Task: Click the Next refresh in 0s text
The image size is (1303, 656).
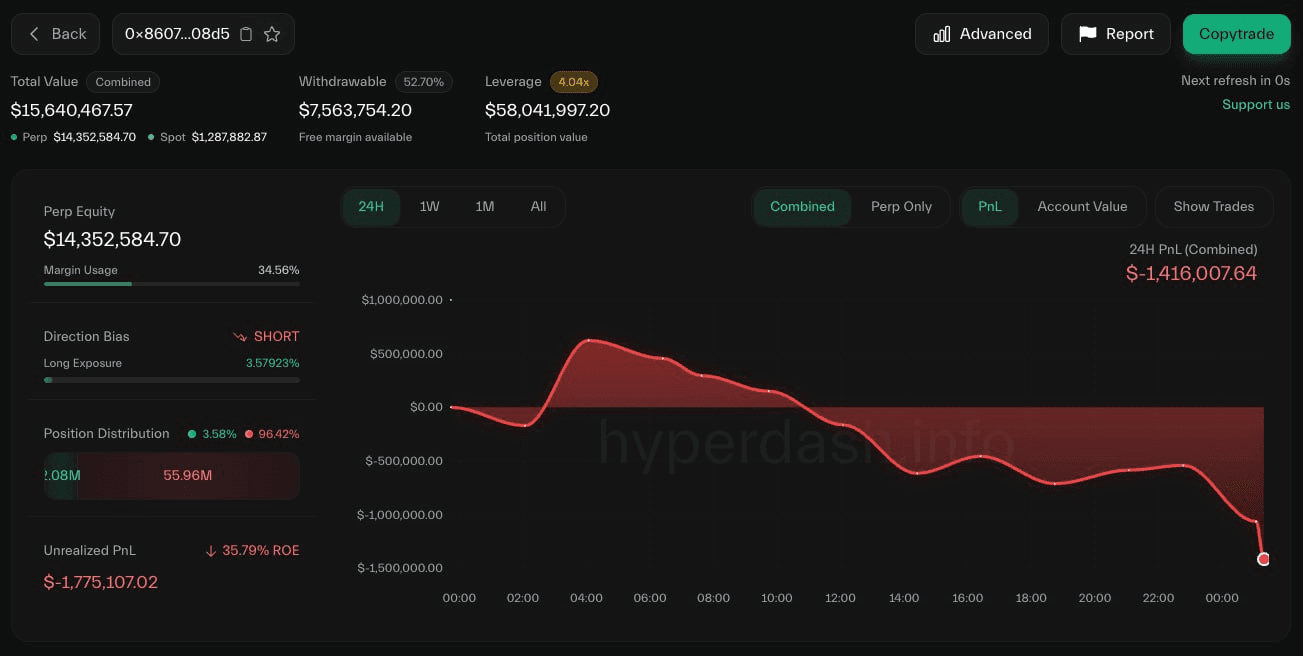Action: coord(1235,80)
